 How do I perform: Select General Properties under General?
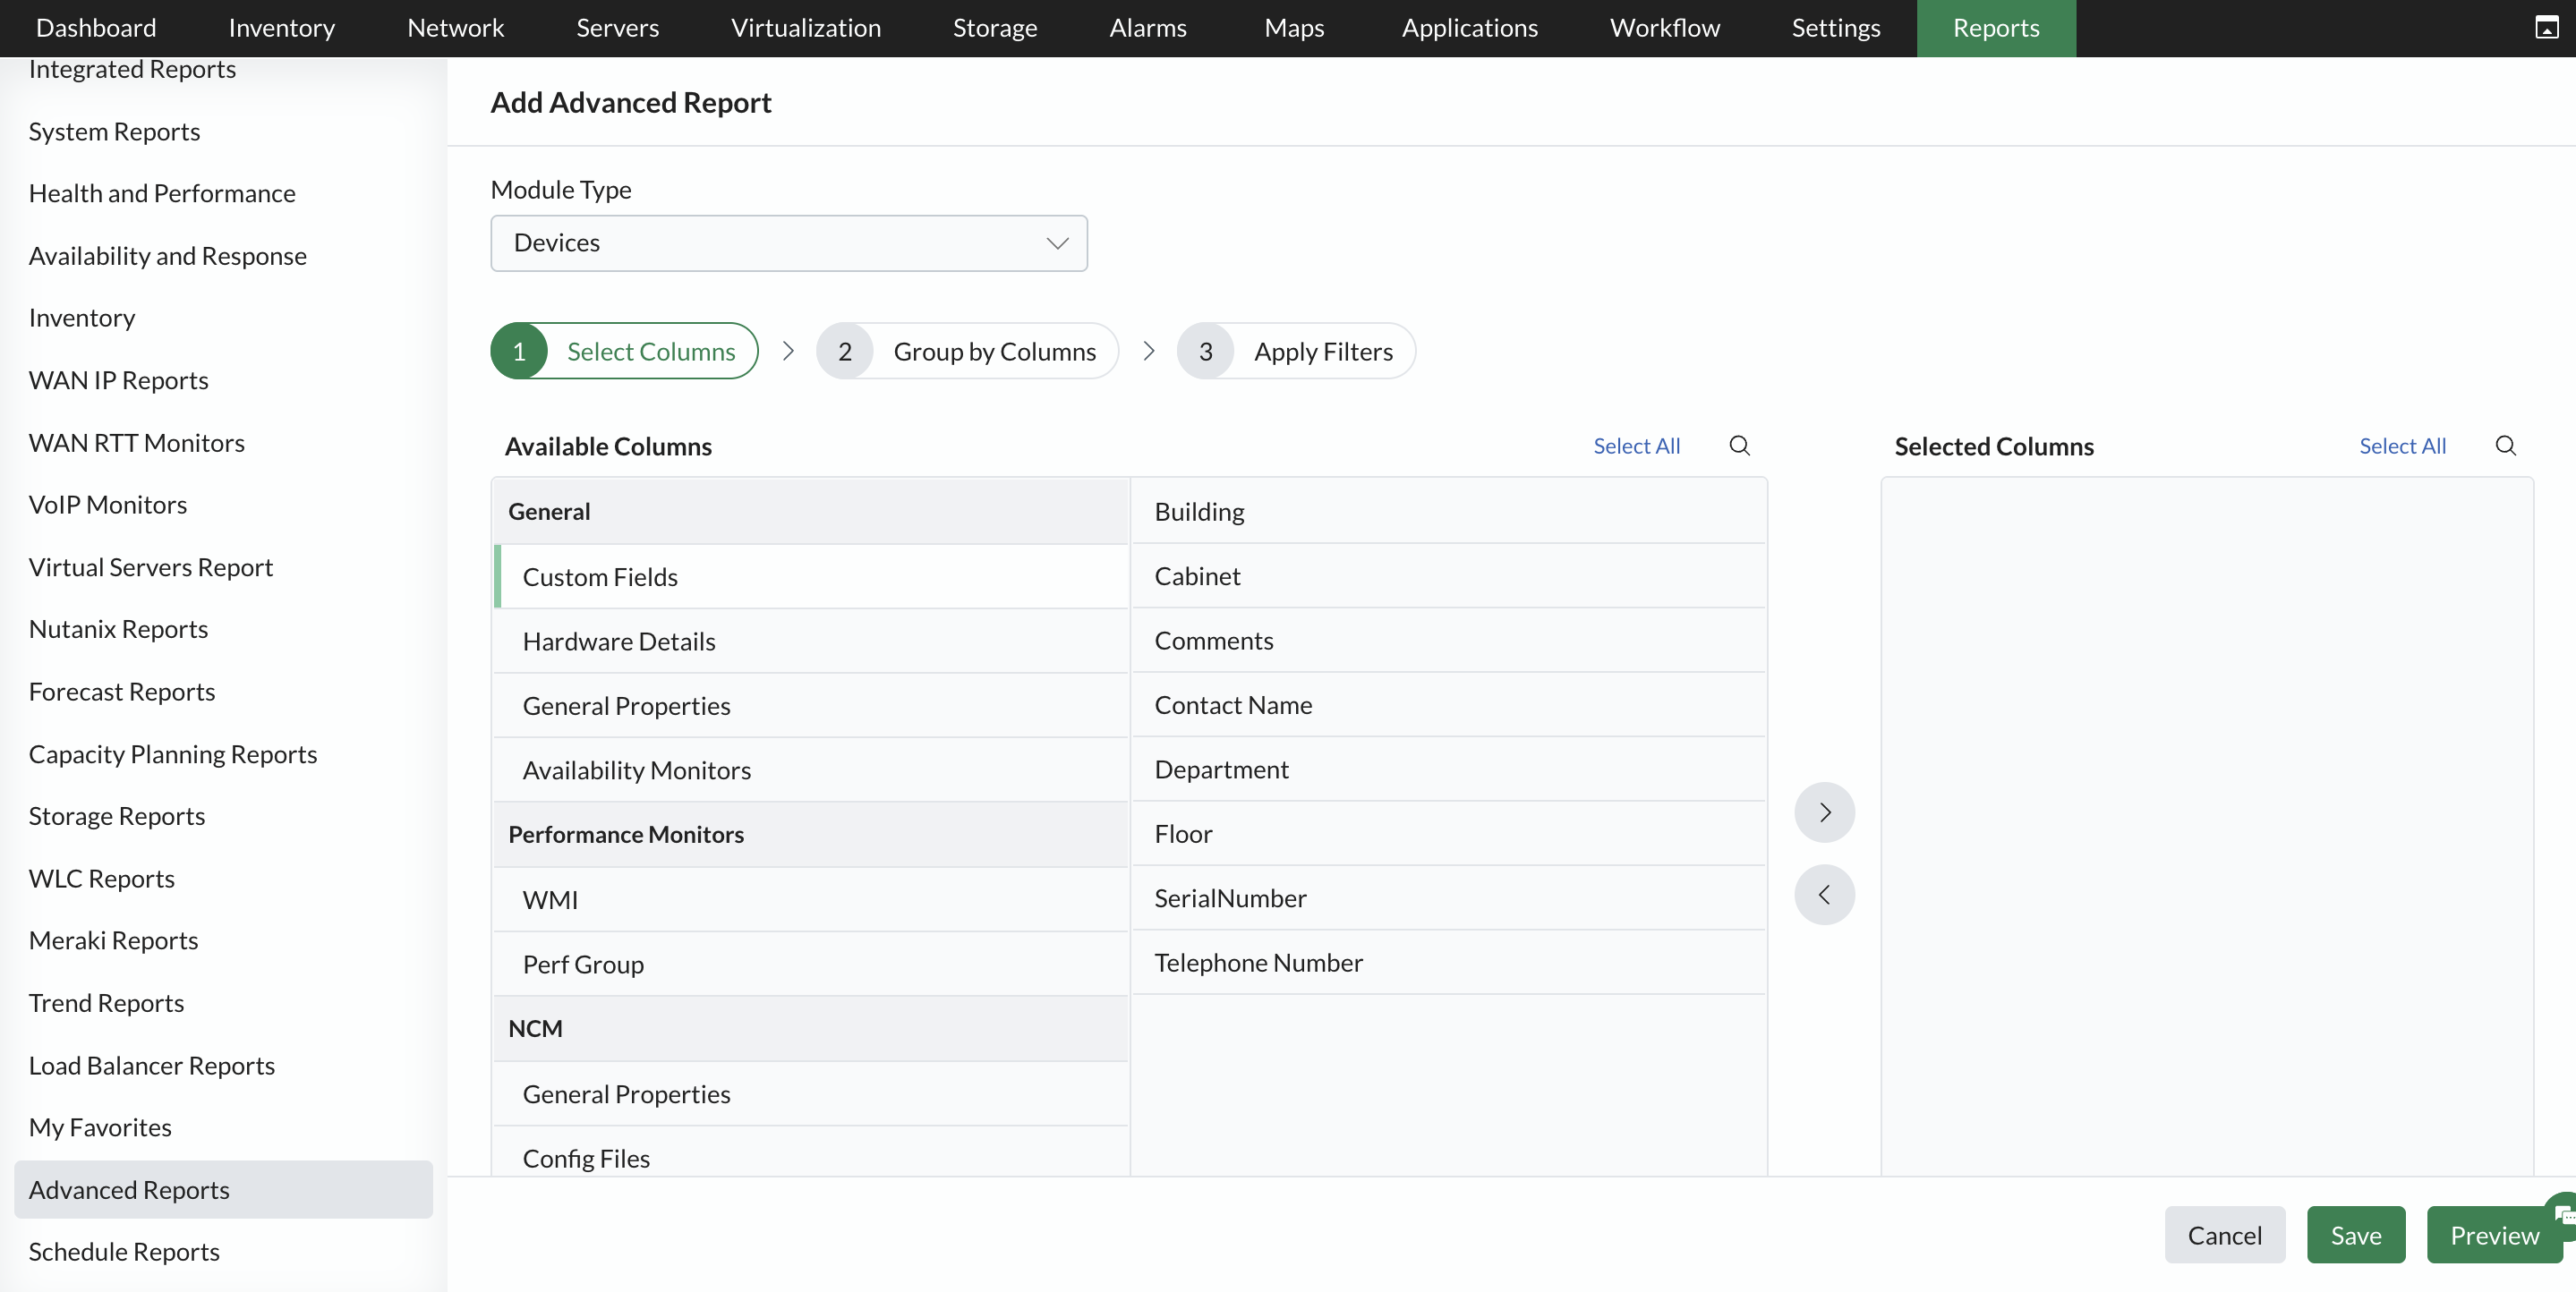pos(811,706)
